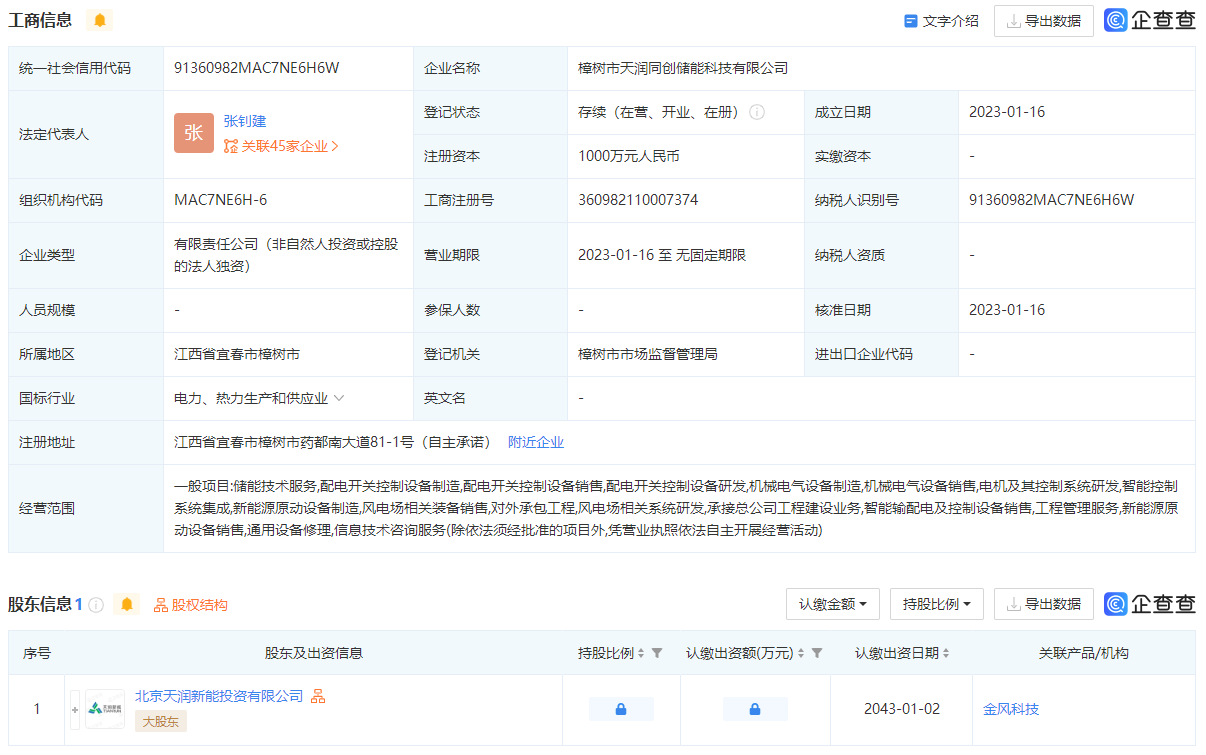Click registration authority 樟树市市场监督管理局

click(648, 354)
